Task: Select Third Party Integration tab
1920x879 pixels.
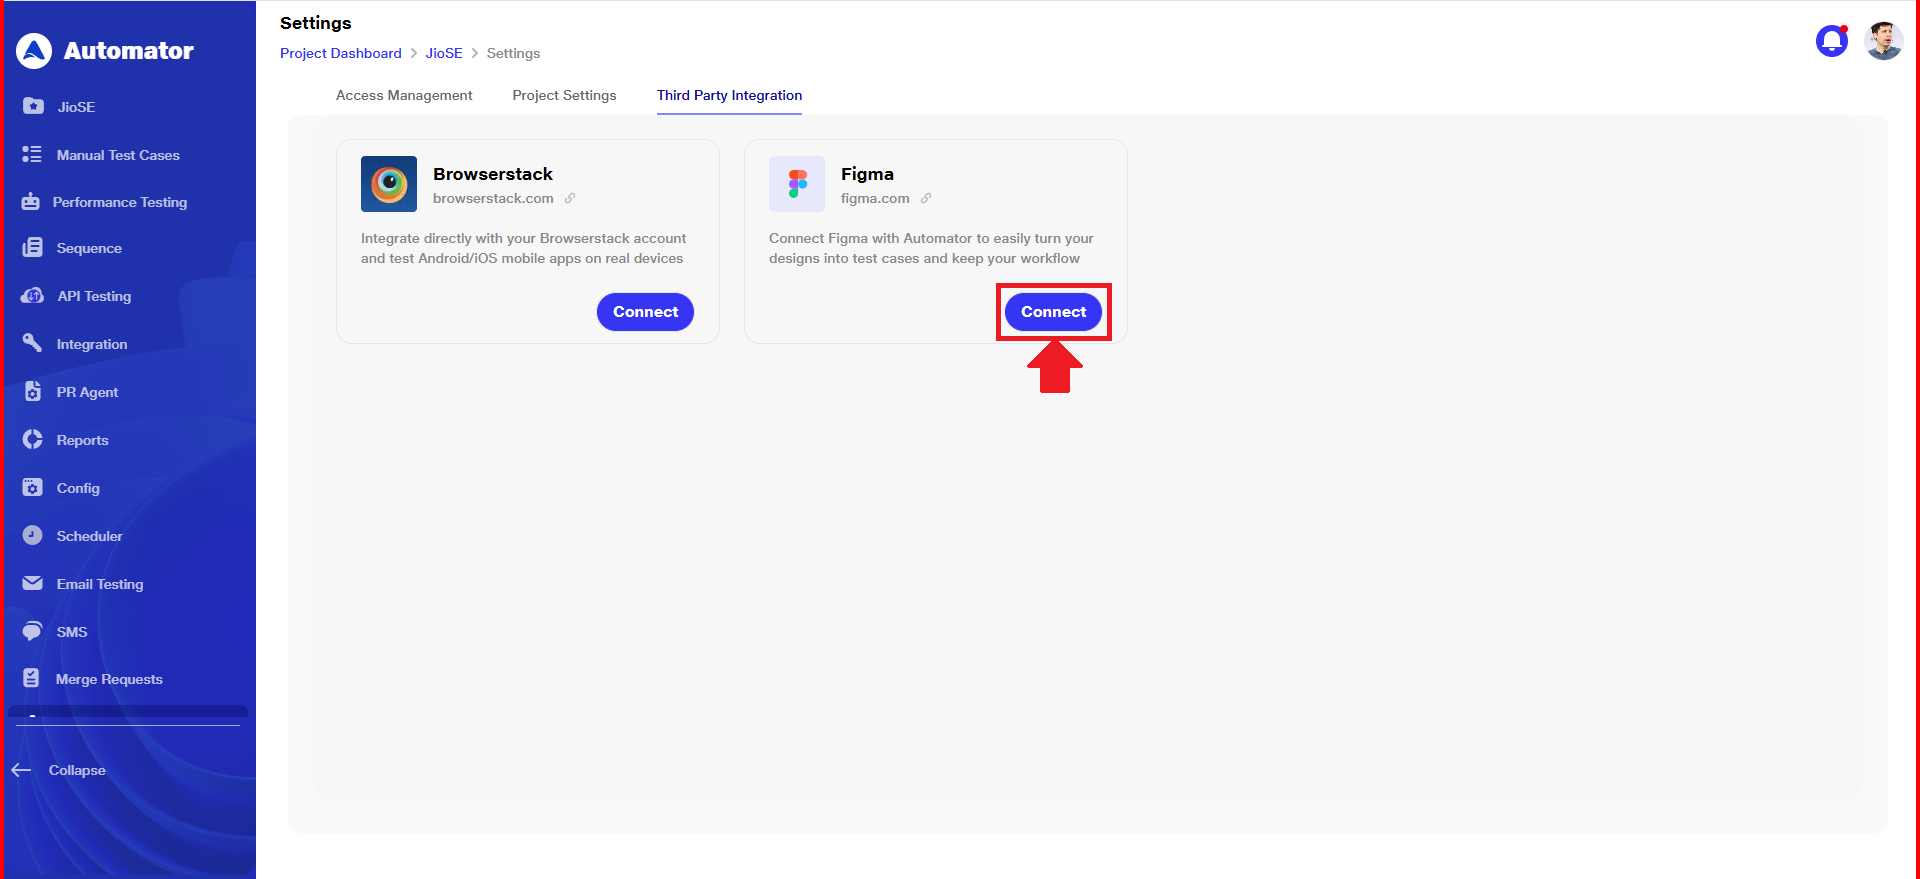Action: 729,95
